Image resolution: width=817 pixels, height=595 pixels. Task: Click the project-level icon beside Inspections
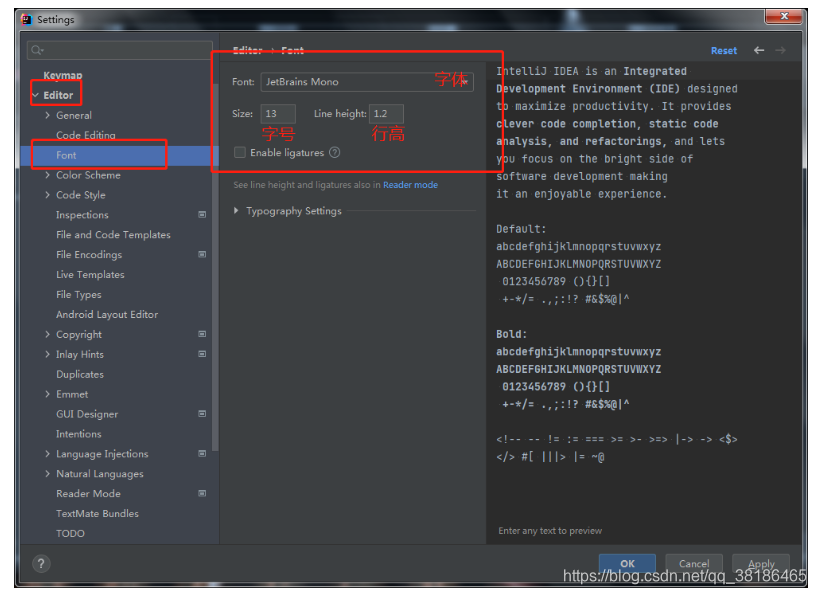pyautogui.click(x=202, y=214)
